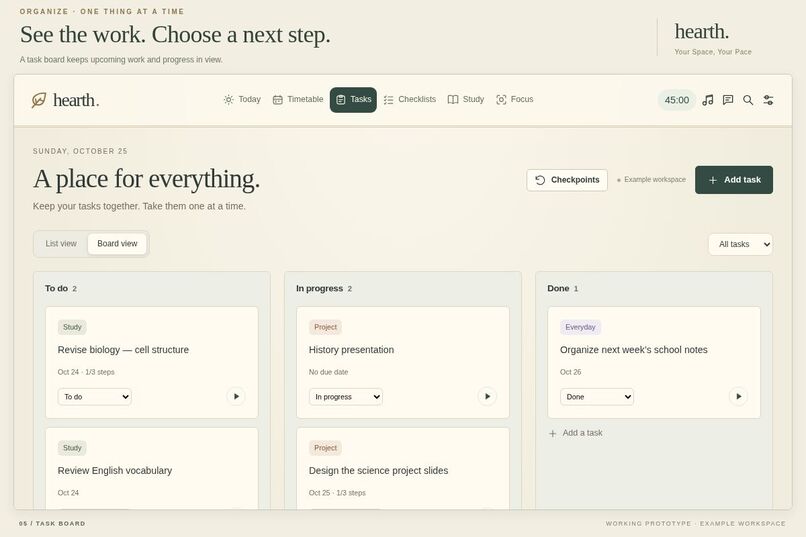Open the music note sounds icon
Screen dimensions: 806x537
click(x=708, y=100)
